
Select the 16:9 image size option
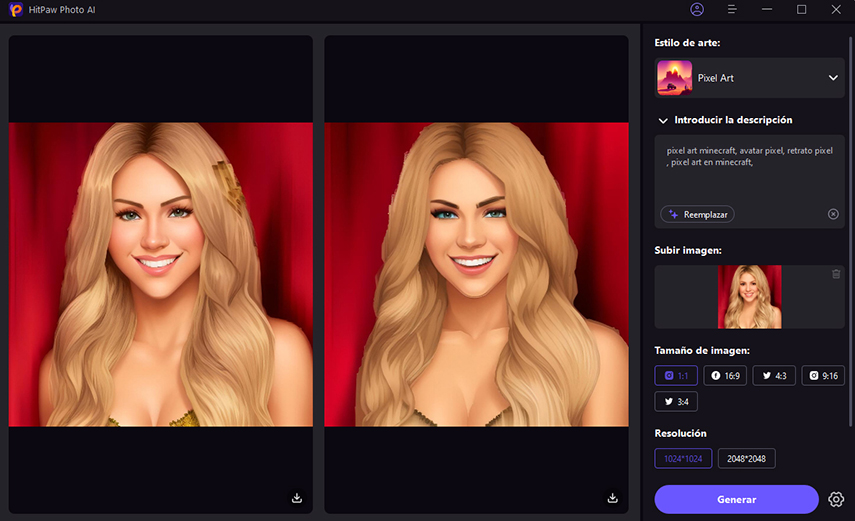click(725, 376)
